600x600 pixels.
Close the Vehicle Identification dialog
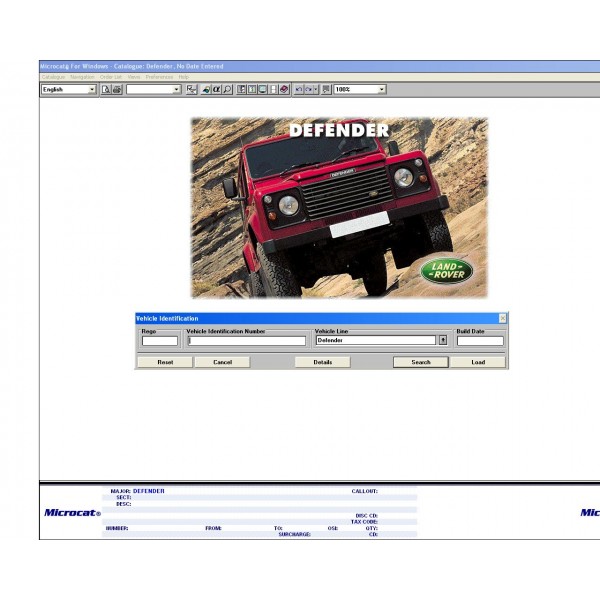coord(502,318)
